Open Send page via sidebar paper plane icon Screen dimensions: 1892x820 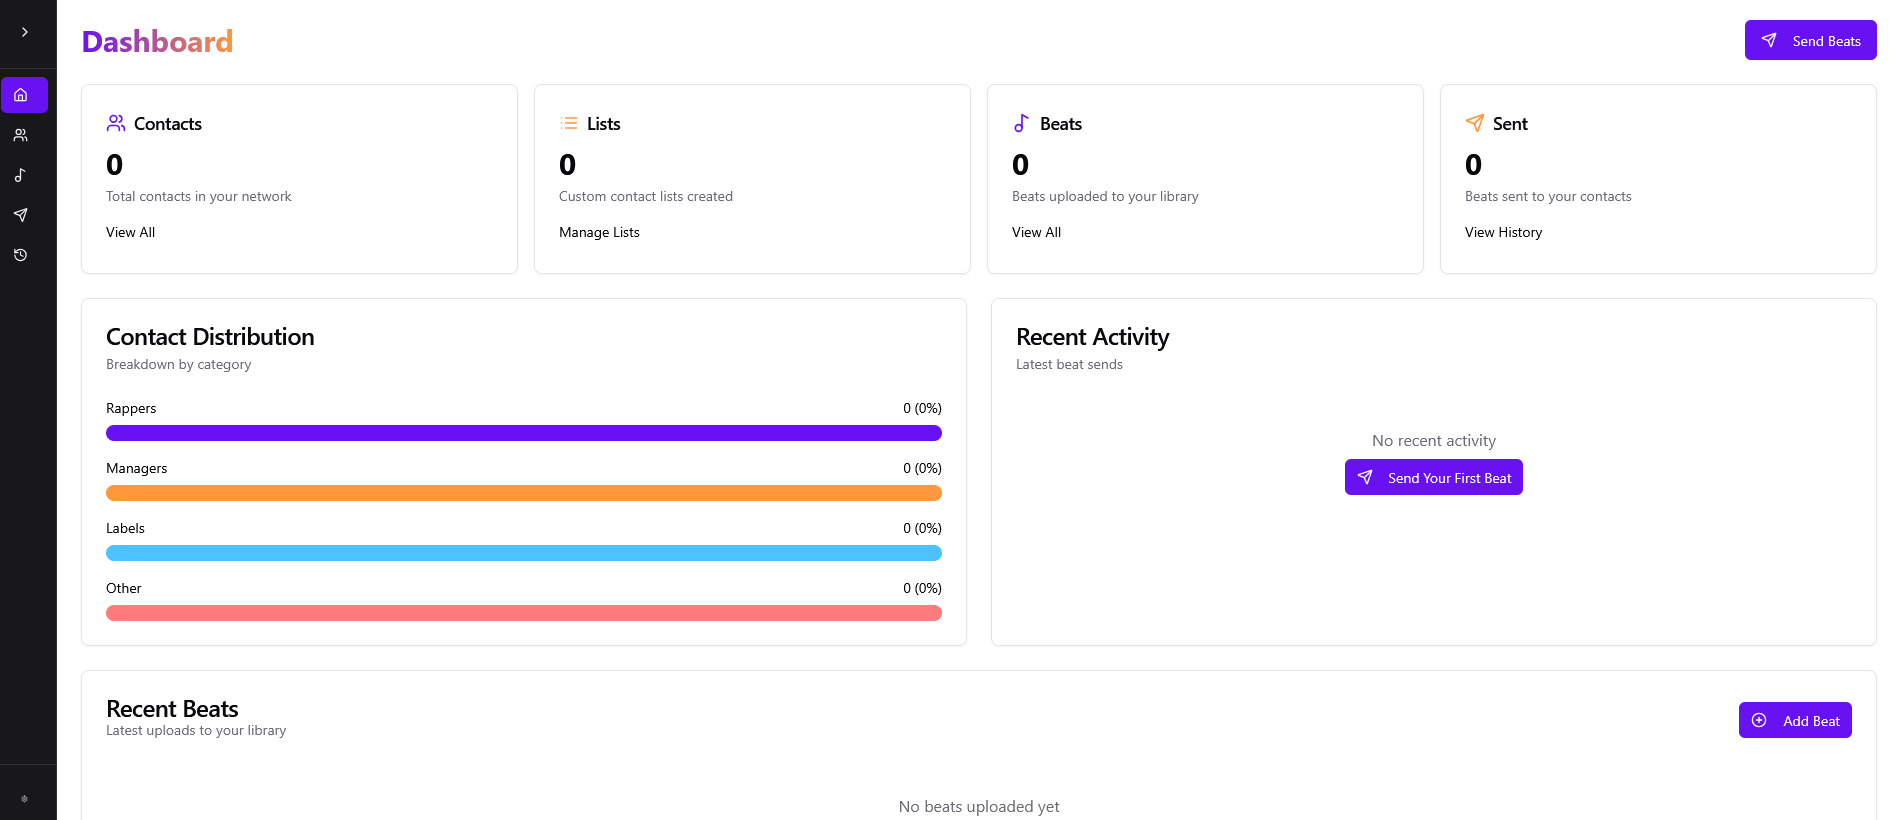[20, 215]
